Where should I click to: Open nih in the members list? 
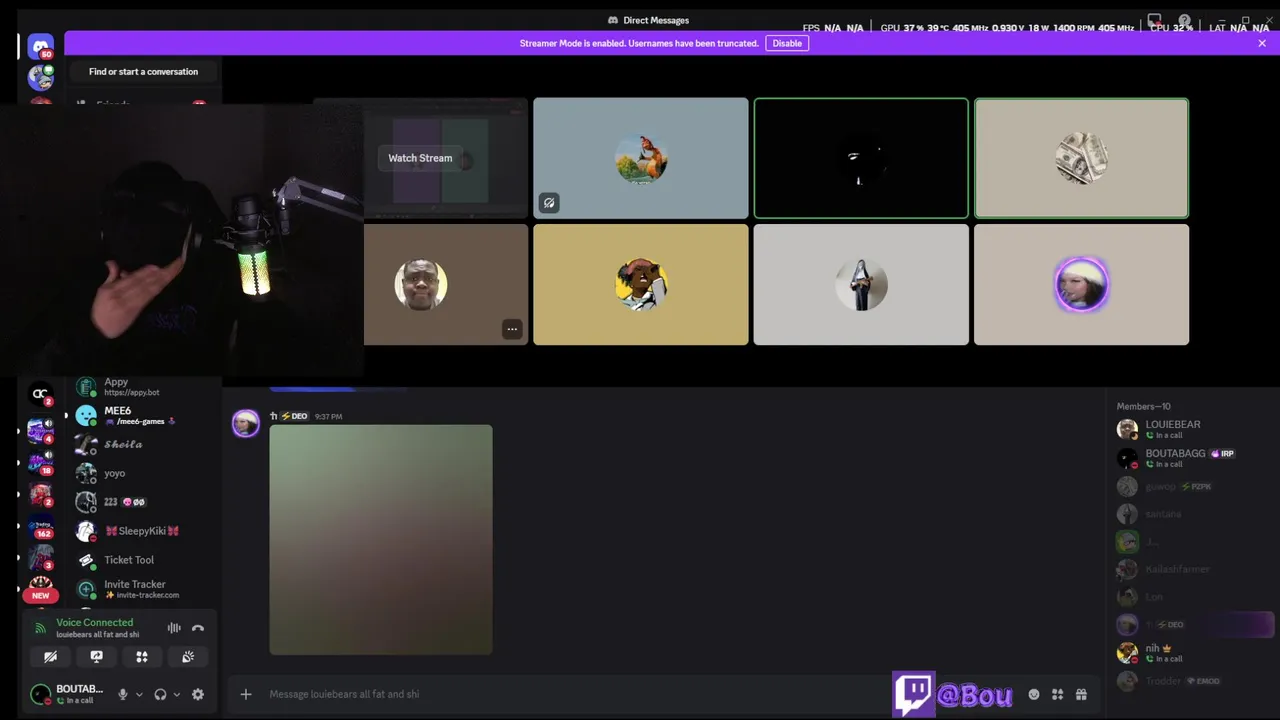[1195, 653]
